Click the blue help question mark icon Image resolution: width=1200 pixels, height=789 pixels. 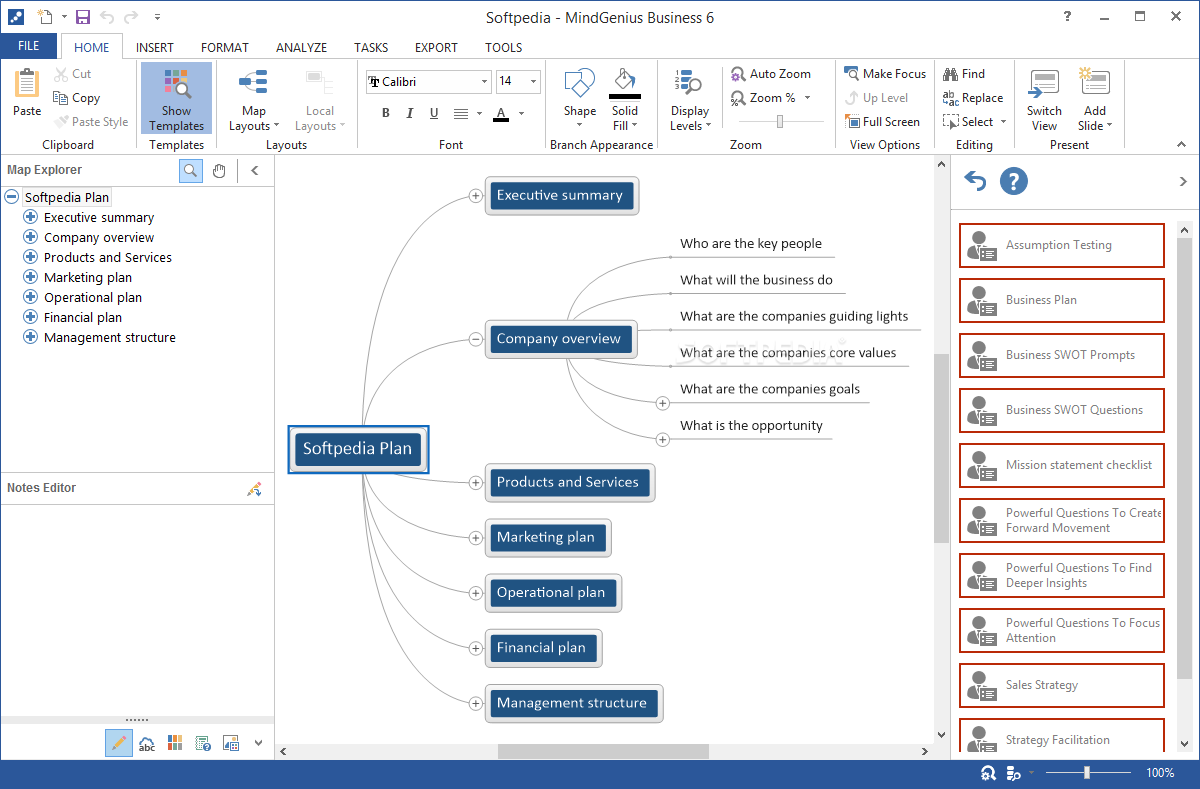click(x=1013, y=181)
